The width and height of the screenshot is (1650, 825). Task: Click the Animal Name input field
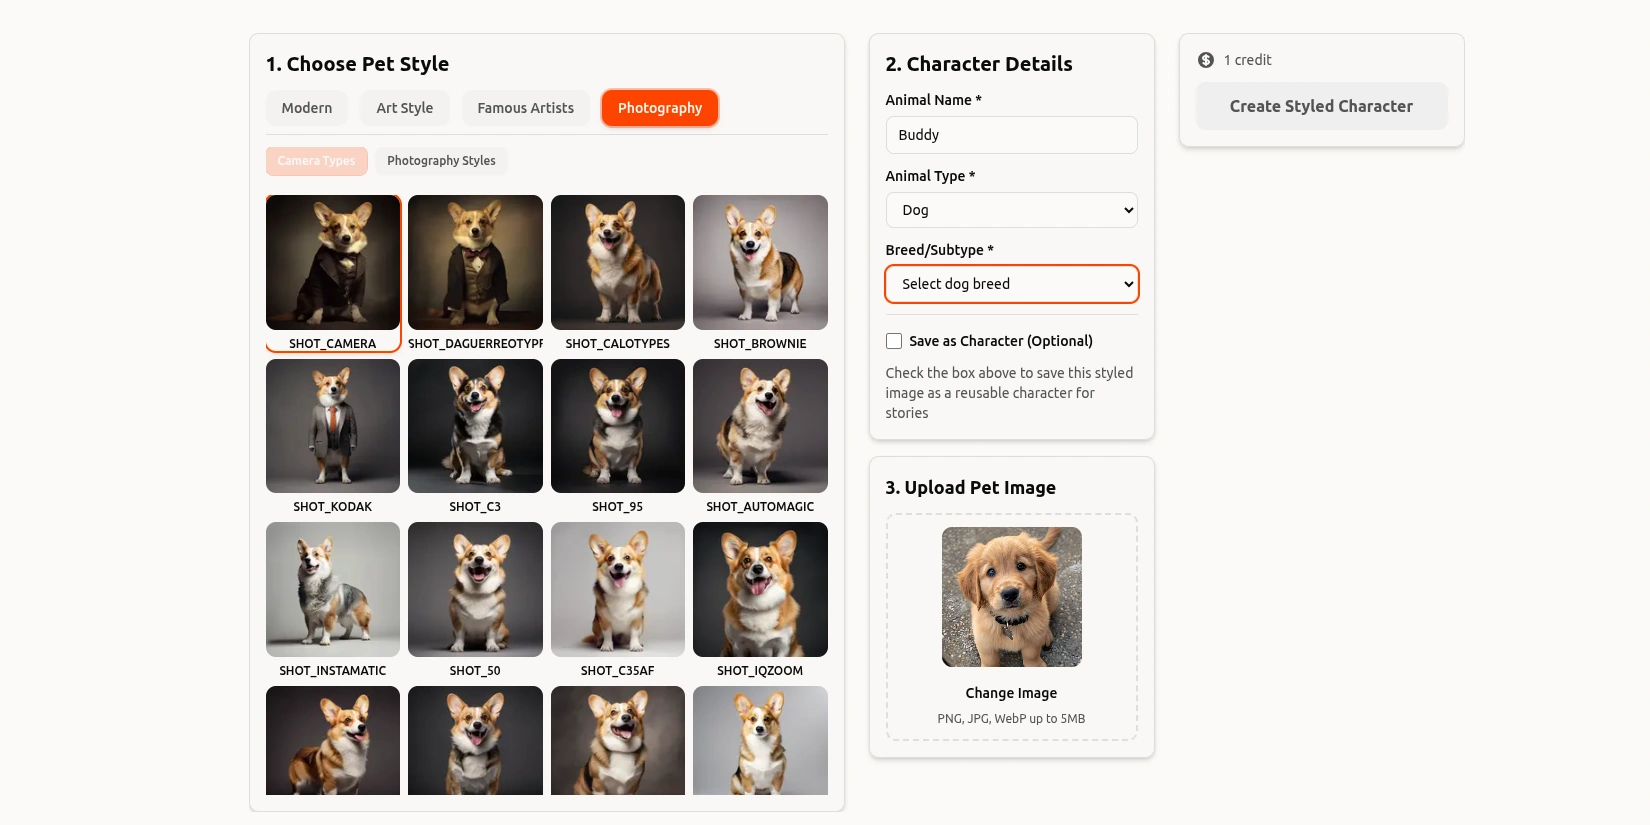click(1011, 135)
